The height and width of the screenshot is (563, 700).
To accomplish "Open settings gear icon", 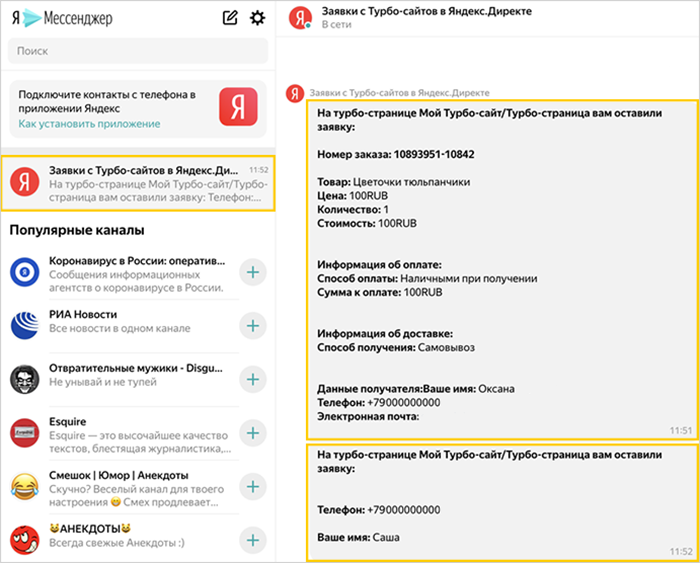I will 257,18.
